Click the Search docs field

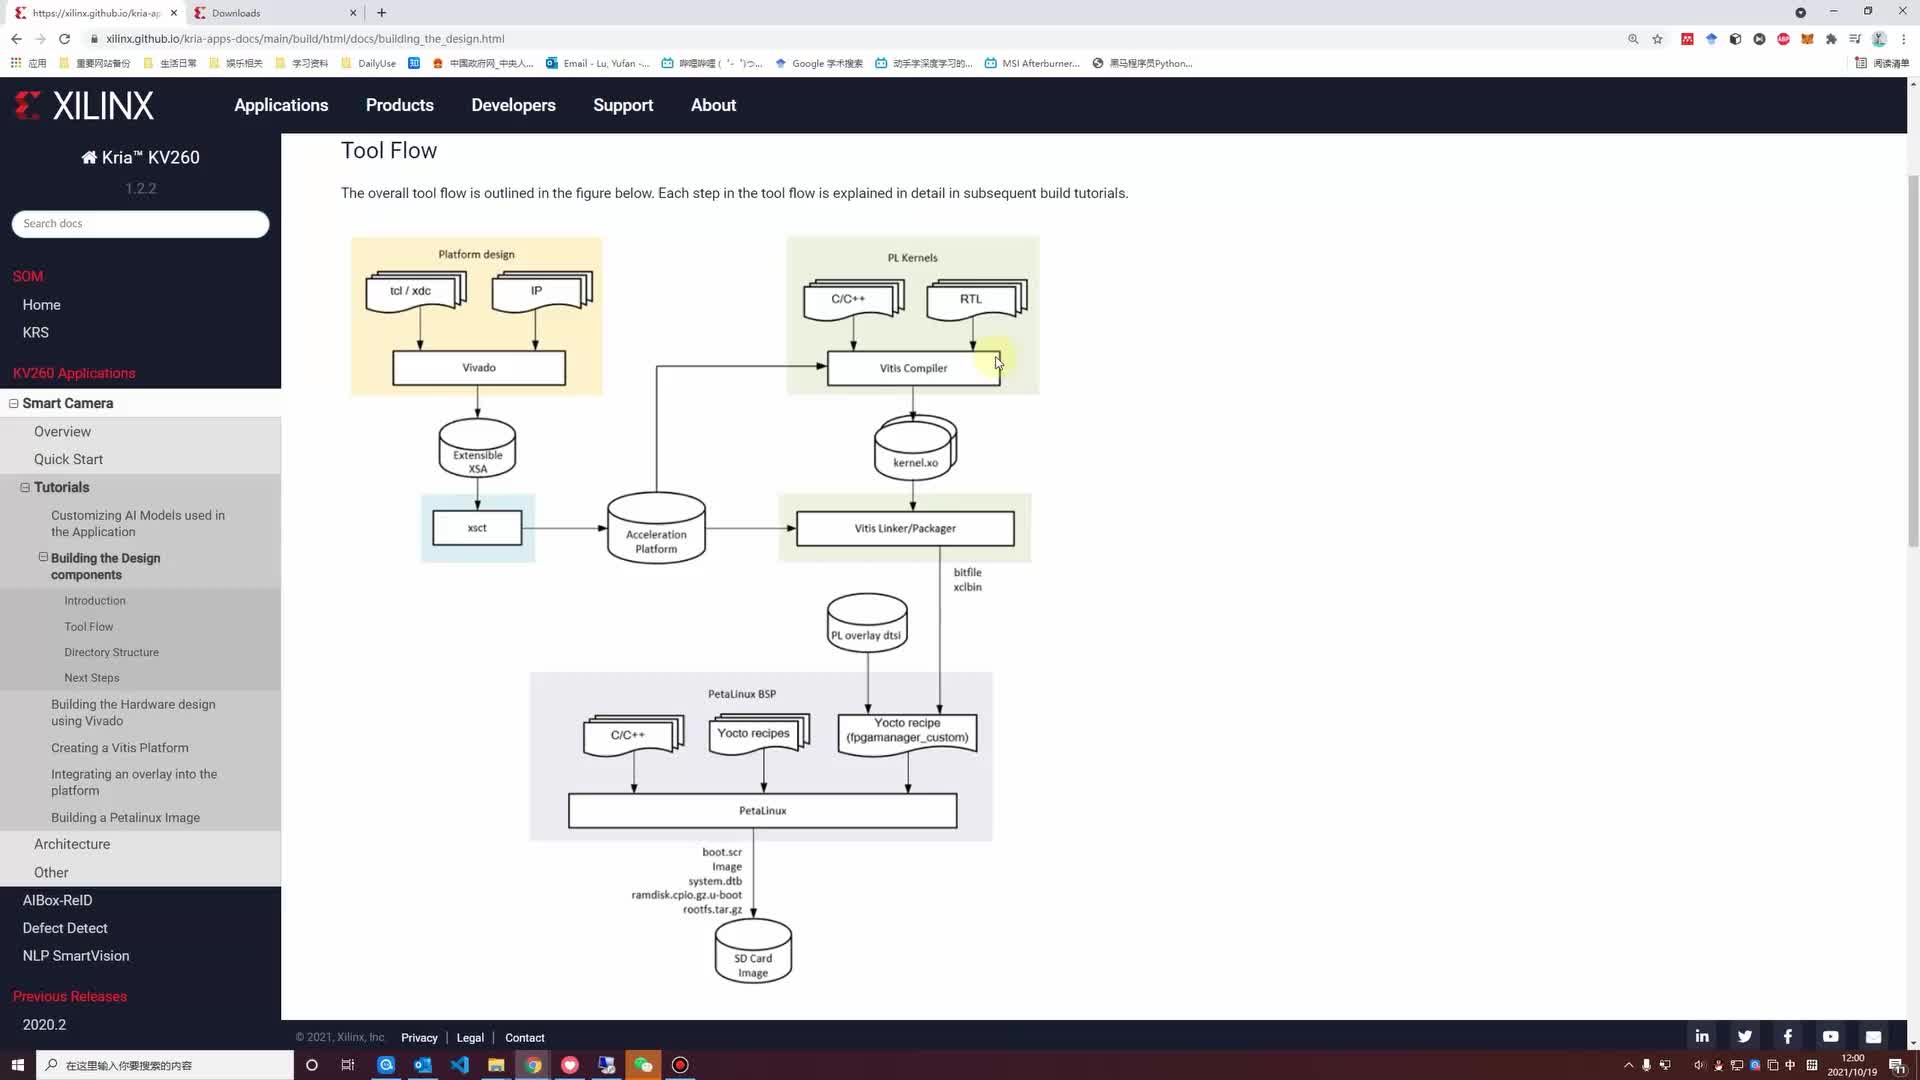(140, 224)
